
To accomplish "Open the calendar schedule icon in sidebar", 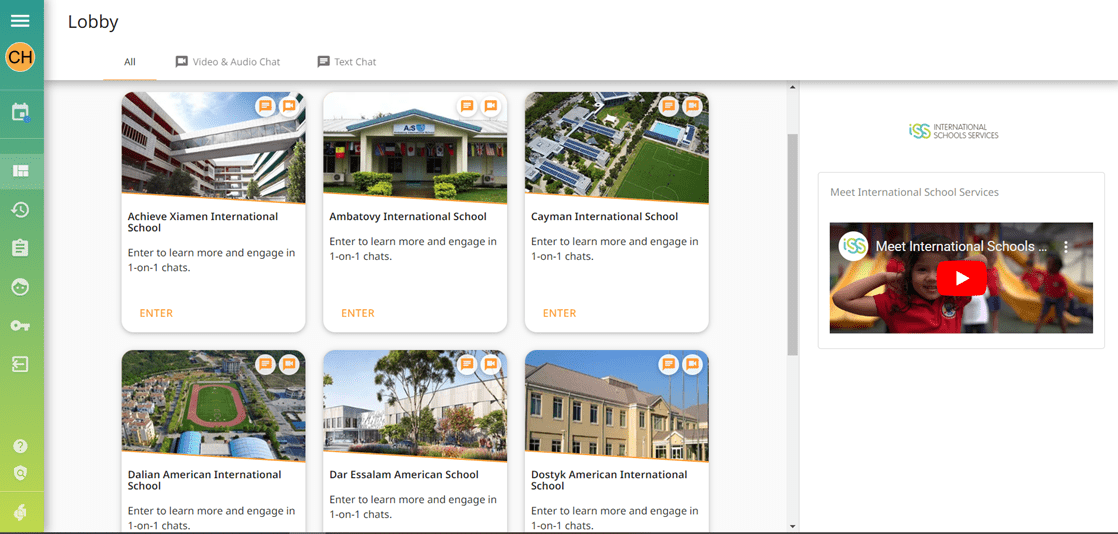I will pos(20,113).
